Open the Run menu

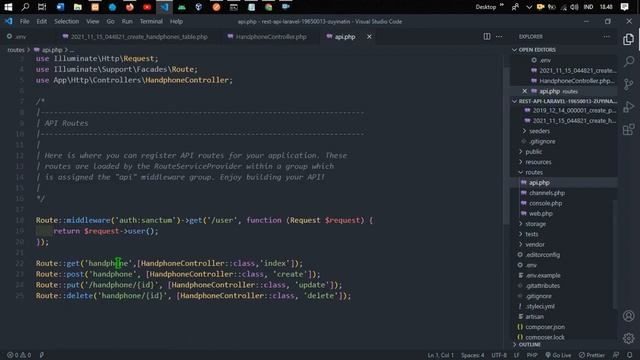click(127, 21)
